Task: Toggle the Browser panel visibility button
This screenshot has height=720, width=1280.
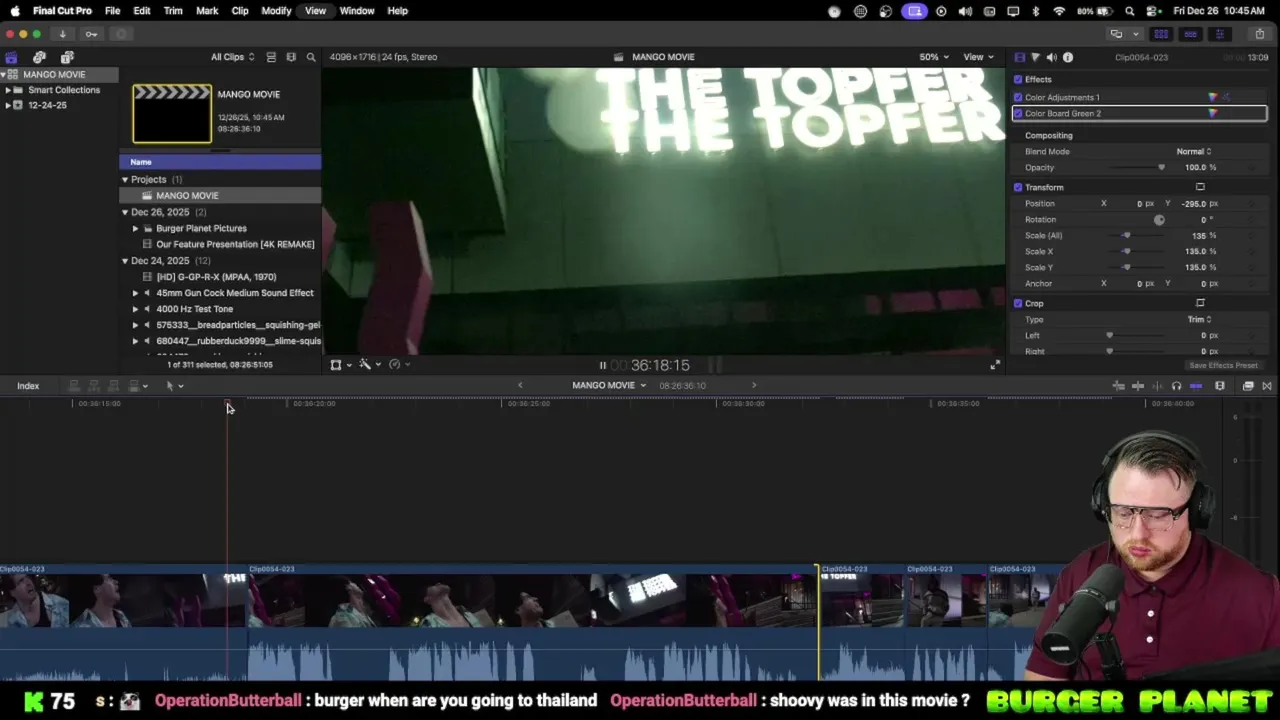Action: (1161, 34)
